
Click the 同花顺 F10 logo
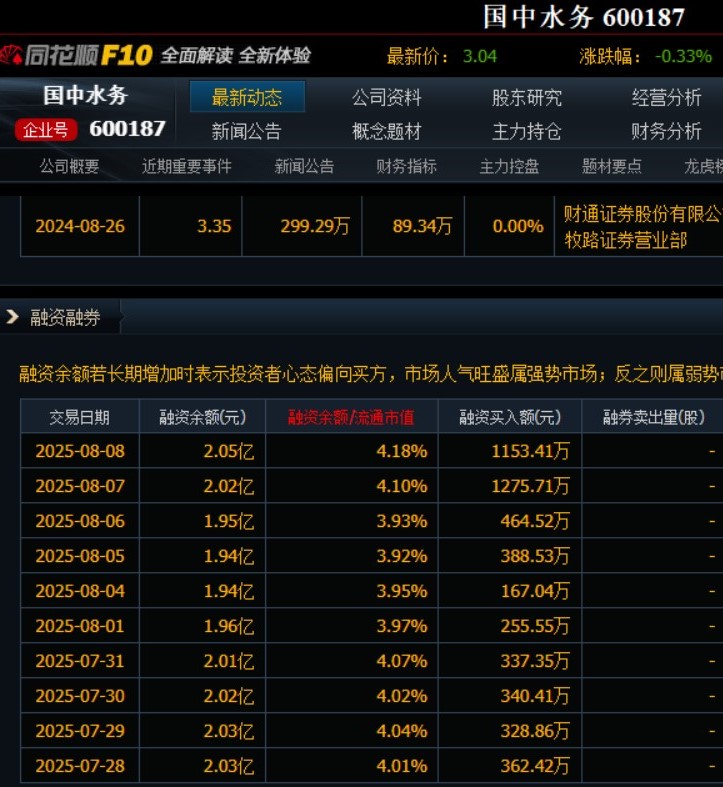click(76, 55)
